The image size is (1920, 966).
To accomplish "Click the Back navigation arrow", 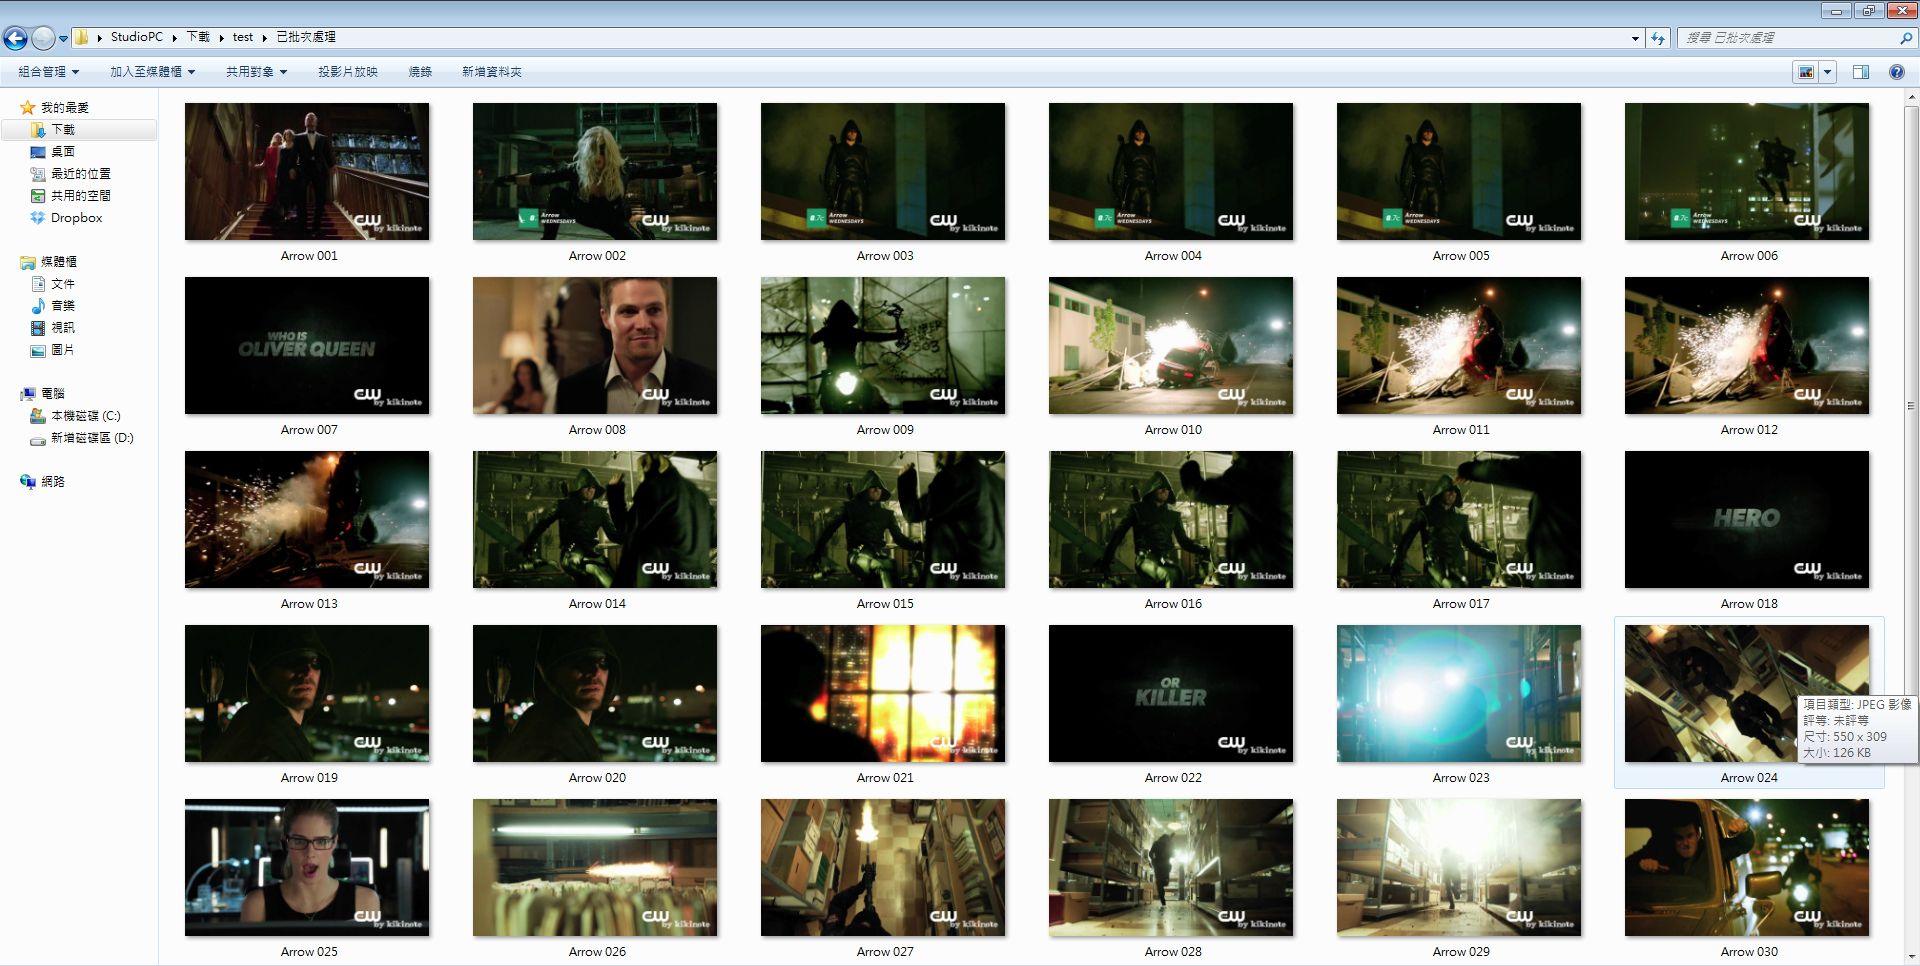I will pyautogui.click(x=15, y=38).
